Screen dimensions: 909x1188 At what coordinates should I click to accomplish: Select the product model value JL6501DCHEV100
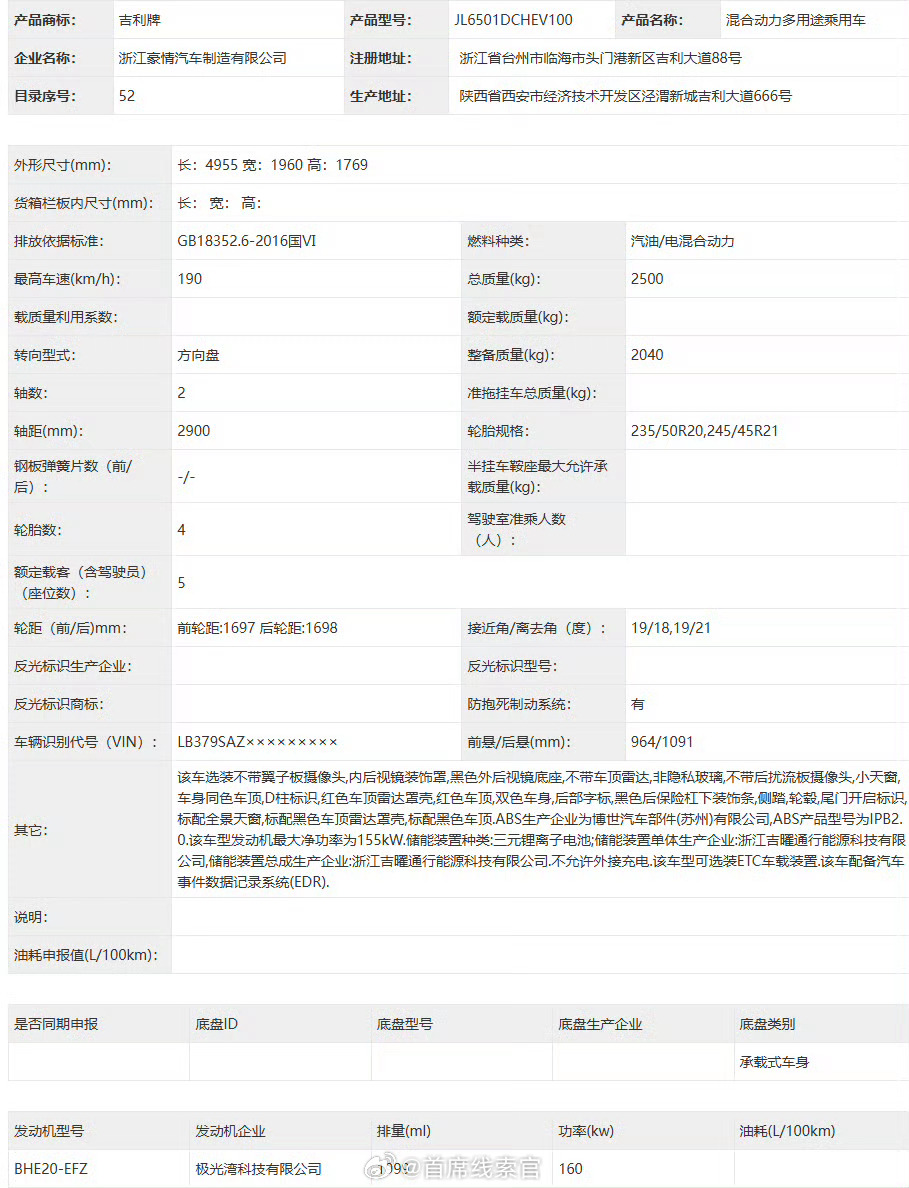(514, 20)
